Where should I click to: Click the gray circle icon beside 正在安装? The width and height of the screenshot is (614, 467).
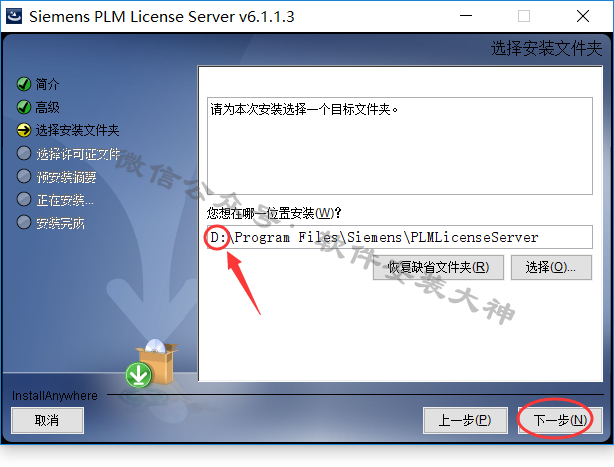[x=24, y=199]
